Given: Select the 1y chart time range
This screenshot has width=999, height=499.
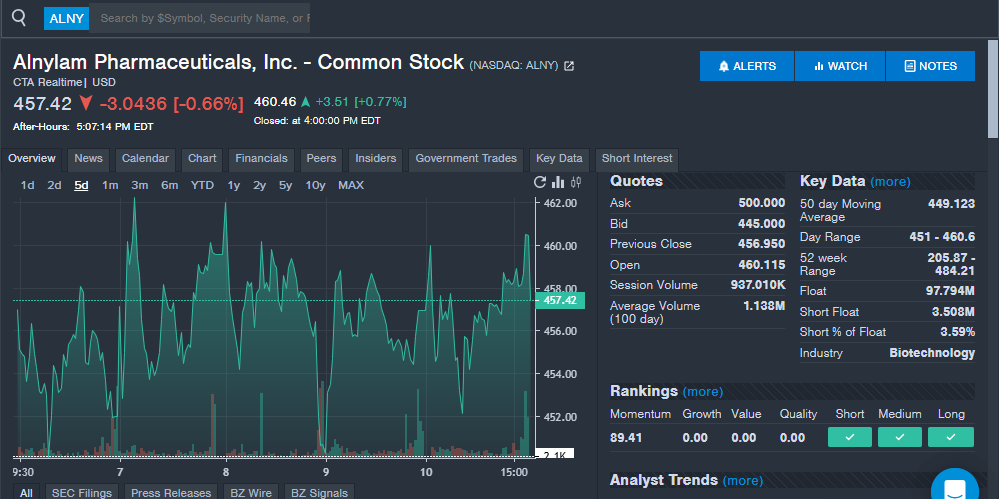Looking at the screenshot, I should click(234, 185).
